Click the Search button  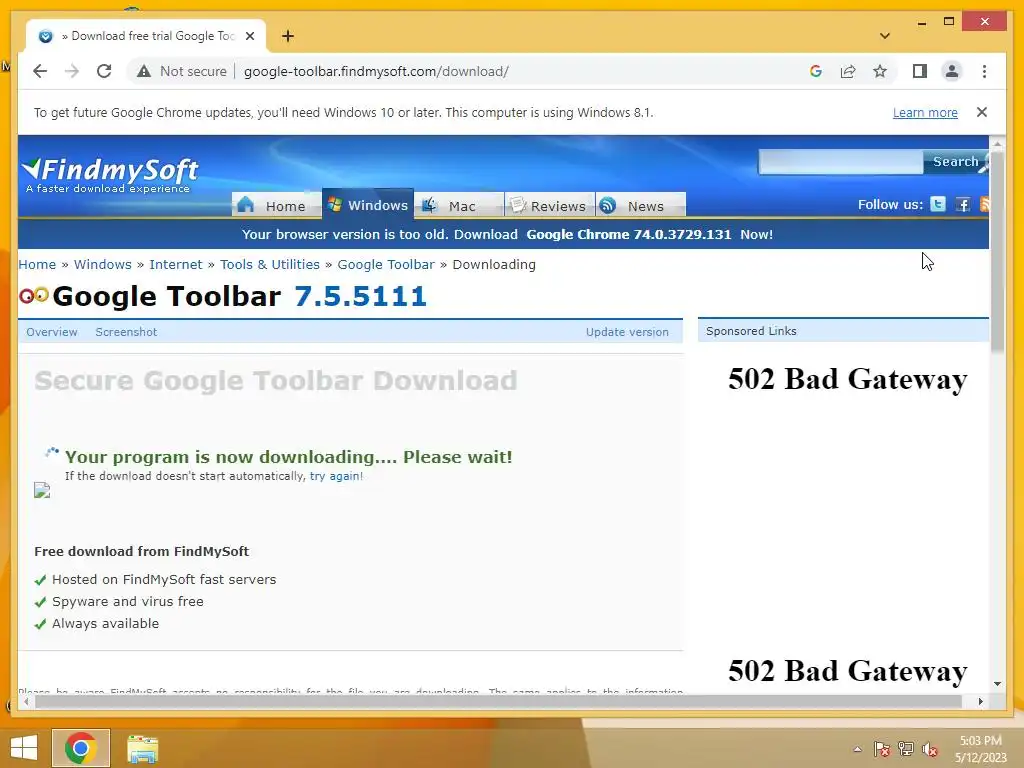tap(955, 161)
